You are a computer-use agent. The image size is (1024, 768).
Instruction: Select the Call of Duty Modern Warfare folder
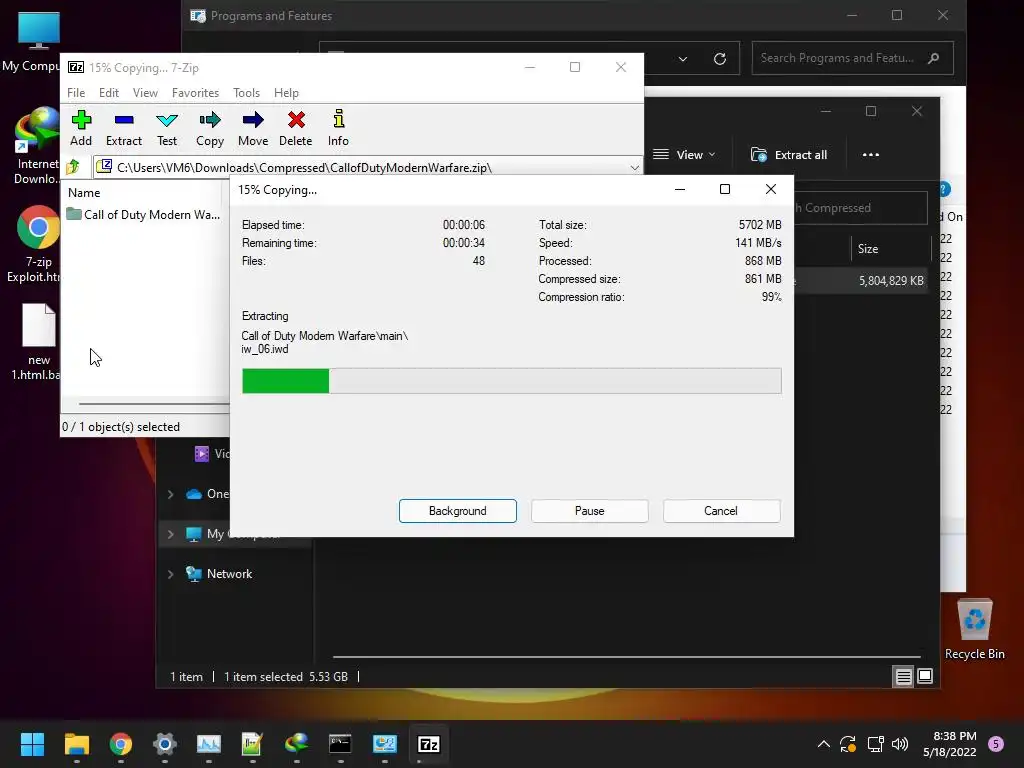click(x=144, y=215)
